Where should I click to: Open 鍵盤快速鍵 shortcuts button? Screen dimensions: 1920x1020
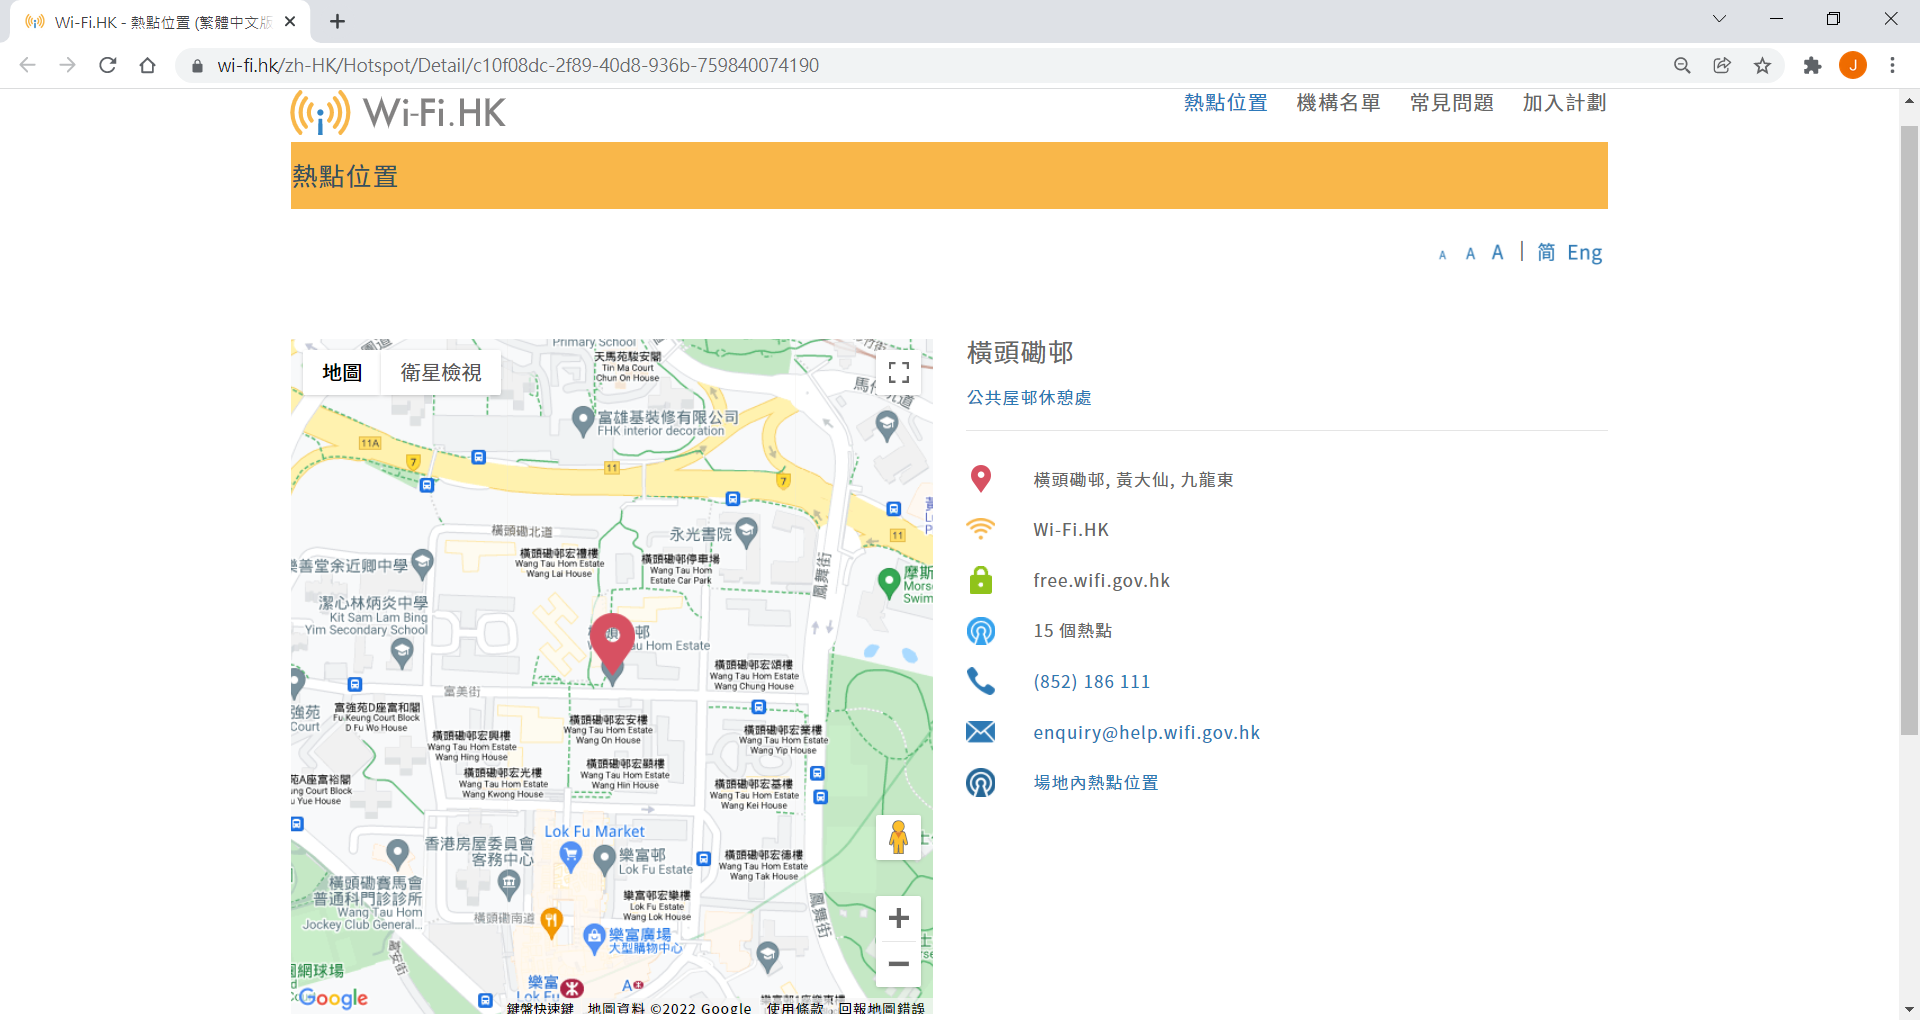[540, 1008]
